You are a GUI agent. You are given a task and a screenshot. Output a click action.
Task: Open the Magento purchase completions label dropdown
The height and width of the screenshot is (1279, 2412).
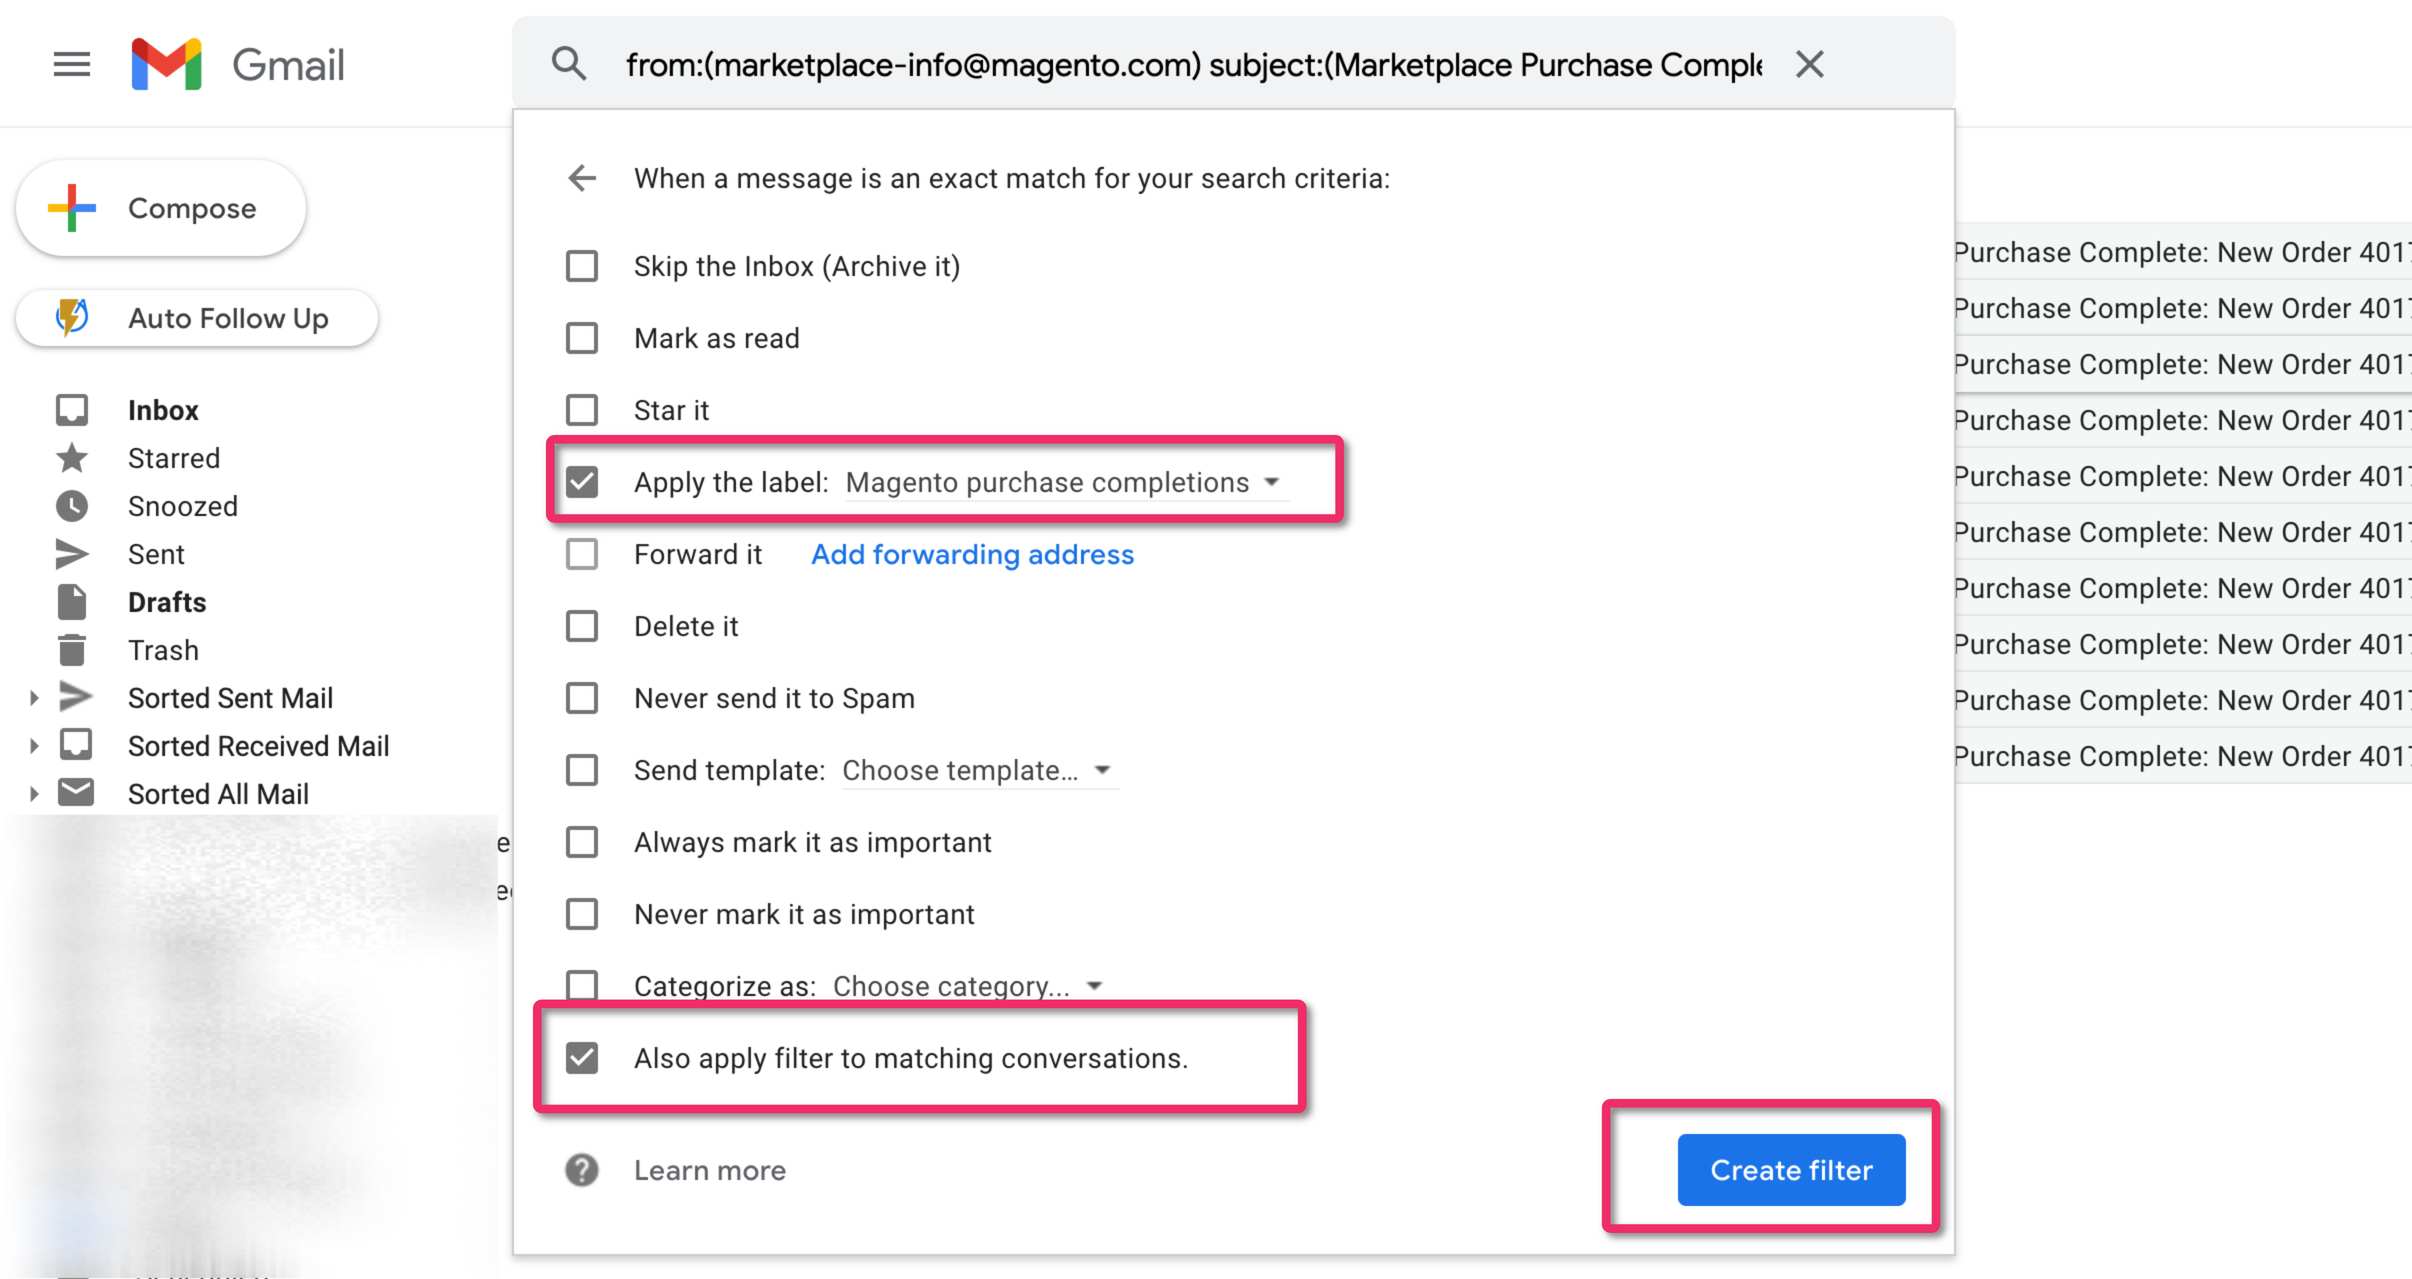[x=1066, y=482]
